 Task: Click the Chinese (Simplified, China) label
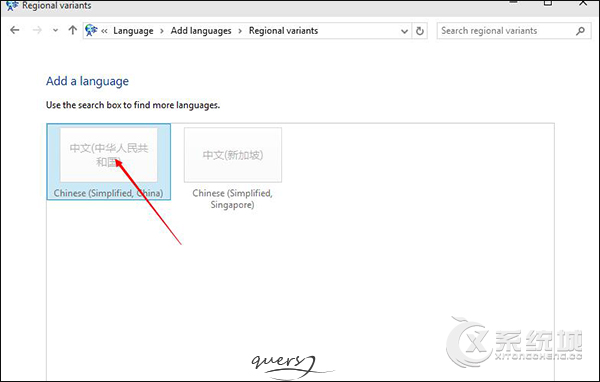tap(108, 193)
